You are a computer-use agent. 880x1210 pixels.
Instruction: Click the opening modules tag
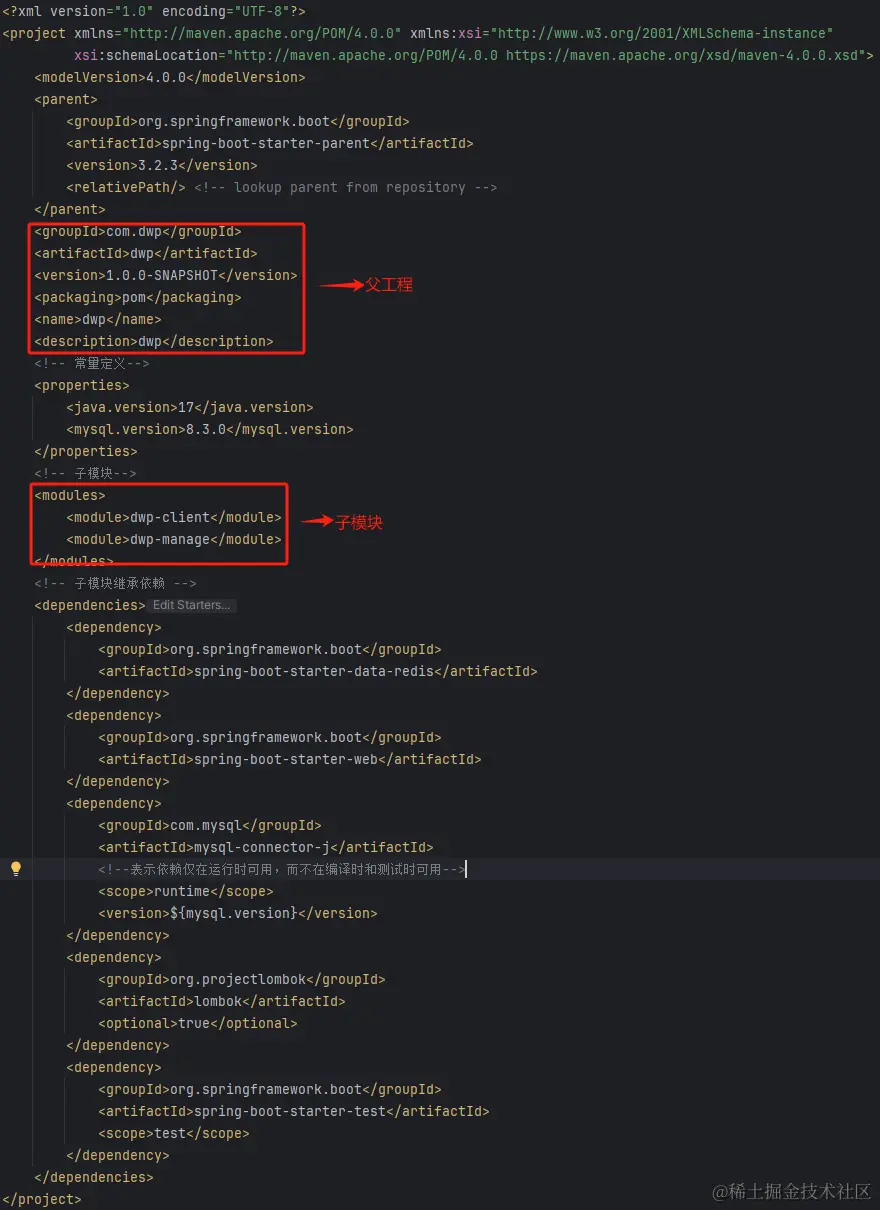(70, 495)
